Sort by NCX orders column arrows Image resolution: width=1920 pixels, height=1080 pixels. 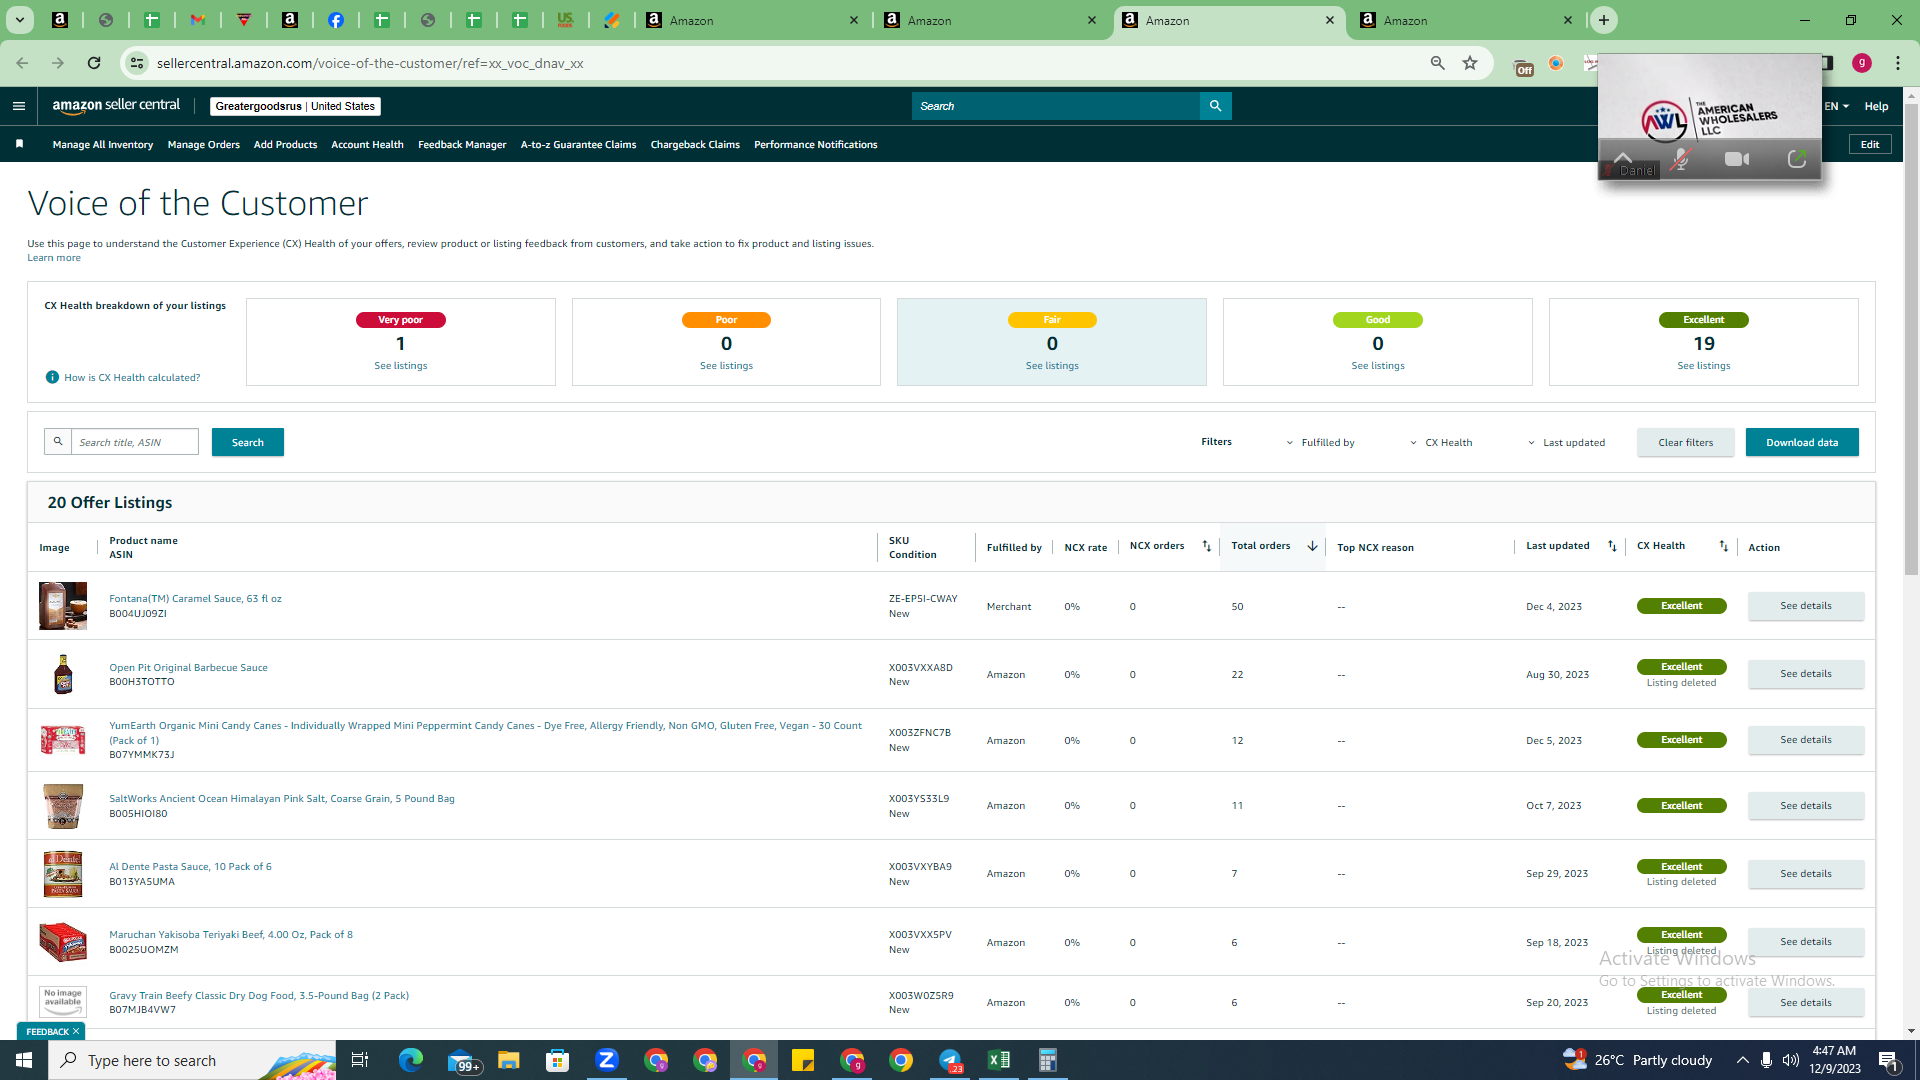click(1206, 546)
